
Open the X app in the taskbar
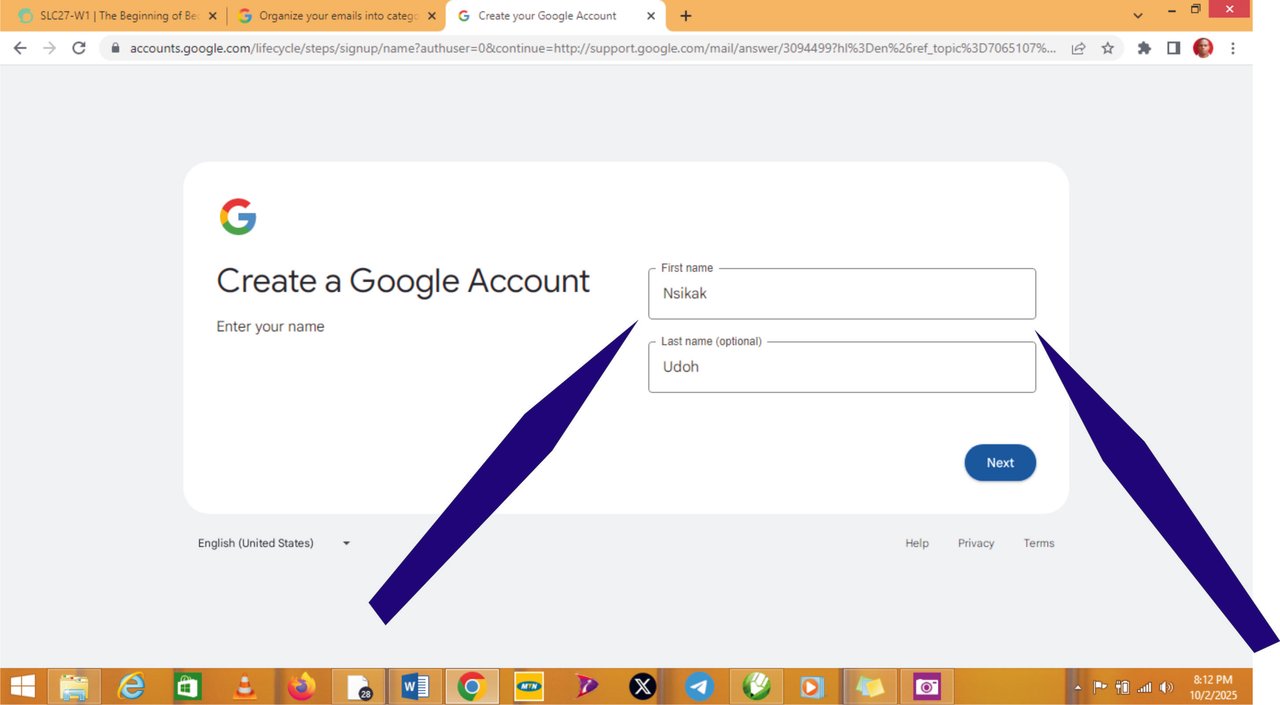coord(643,686)
